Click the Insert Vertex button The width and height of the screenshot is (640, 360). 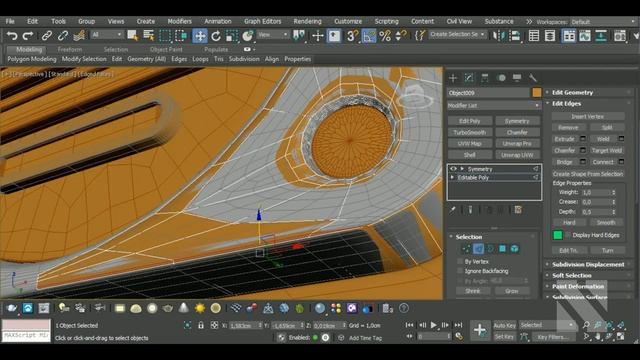(x=587, y=116)
